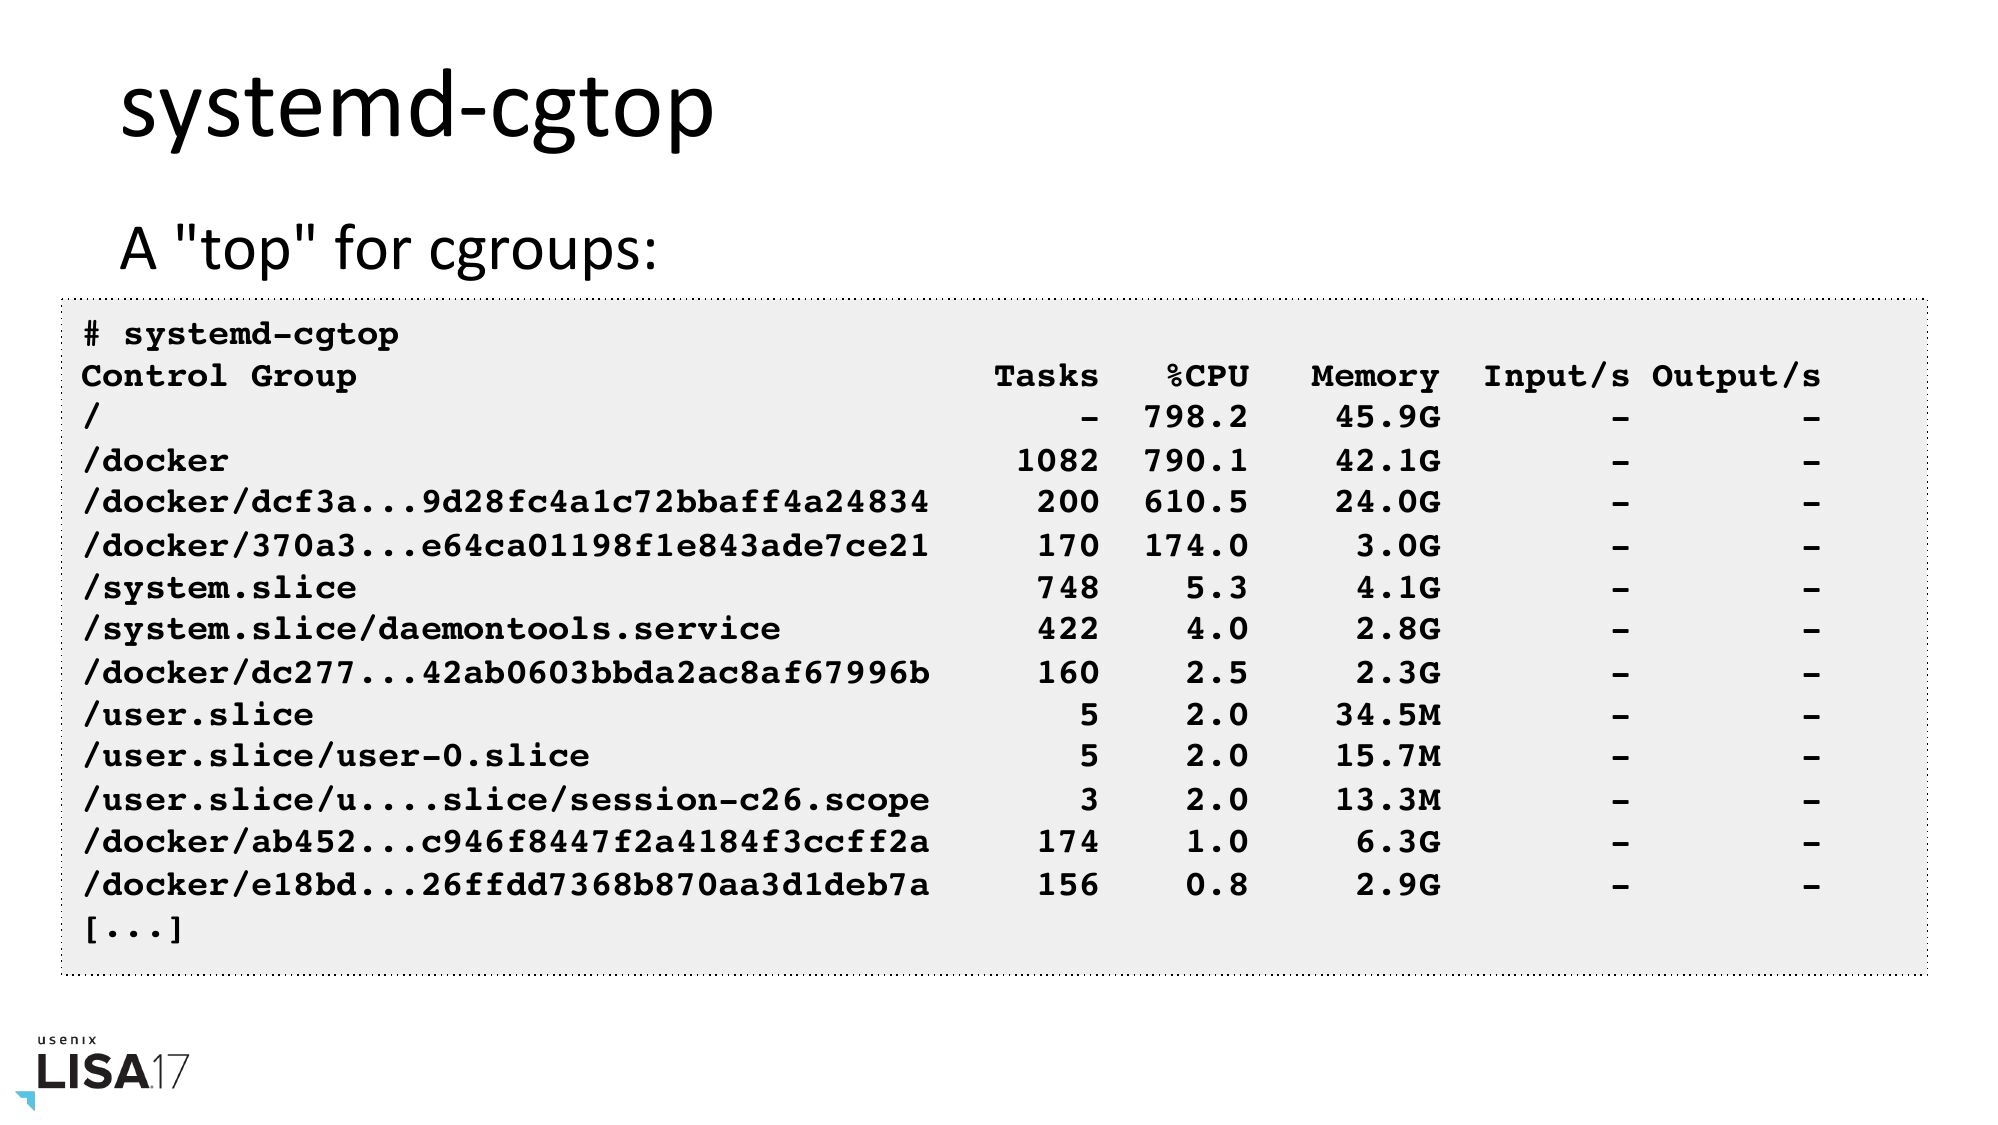Click the 798.2 %CPU value
The width and height of the screenshot is (1998, 1125).
(1195, 418)
